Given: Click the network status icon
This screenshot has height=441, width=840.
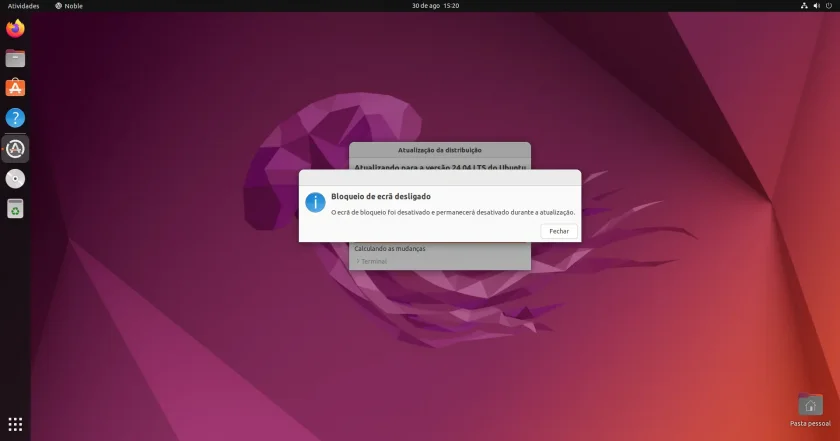Looking at the screenshot, I should (804, 6).
